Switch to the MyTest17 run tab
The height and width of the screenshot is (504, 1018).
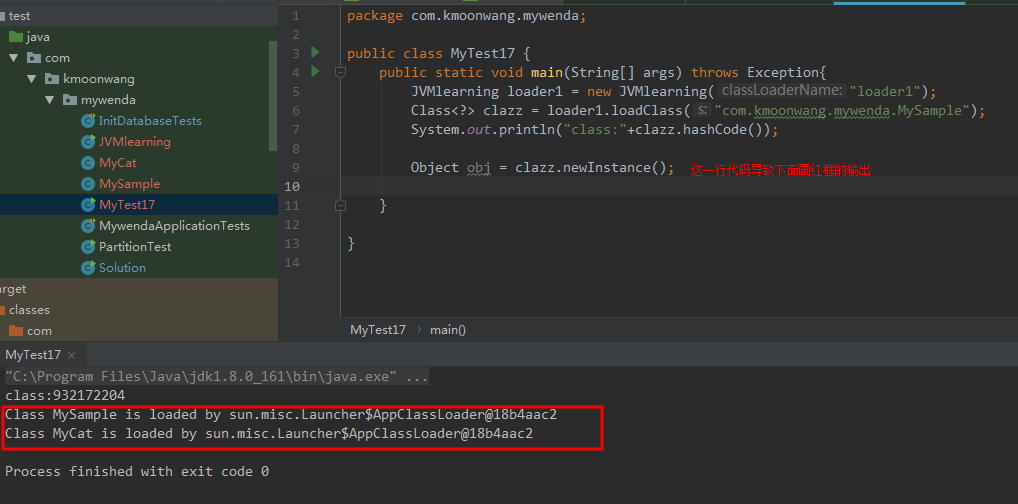pyautogui.click(x=33, y=355)
